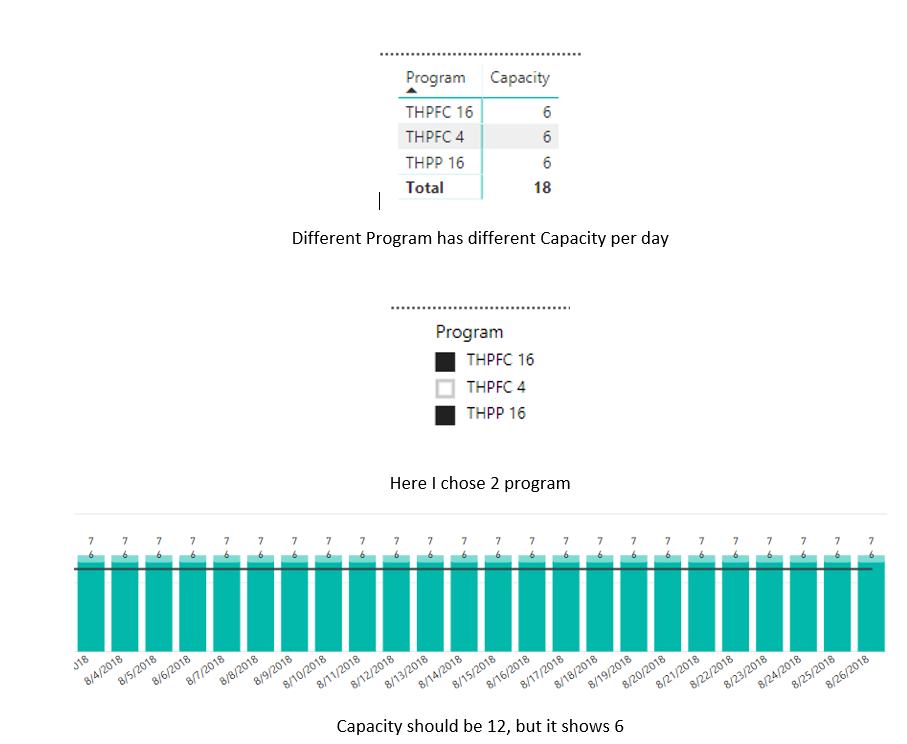Select the bar for 8/20/2018
This screenshot has height=744, width=907.
point(668,603)
